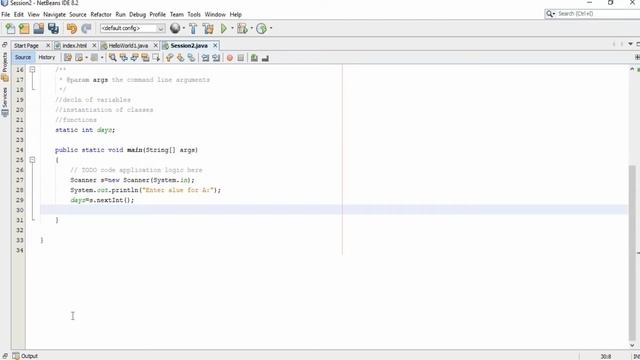Open the File menu
The height and width of the screenshot is (360, 640).
6,14
